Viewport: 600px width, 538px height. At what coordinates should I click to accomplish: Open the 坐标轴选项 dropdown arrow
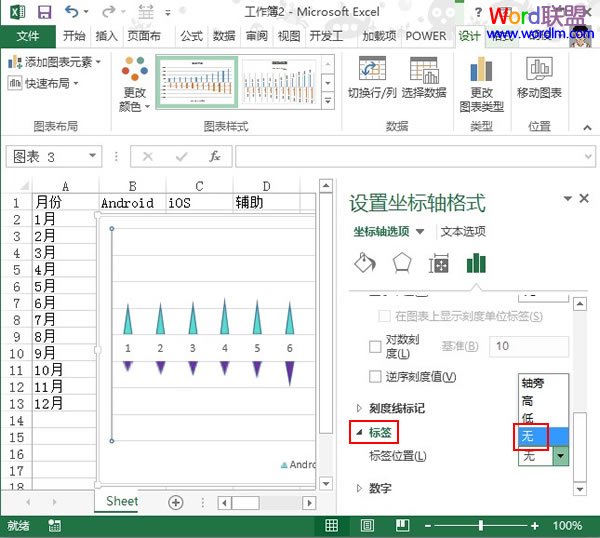[x=420, y=232]
